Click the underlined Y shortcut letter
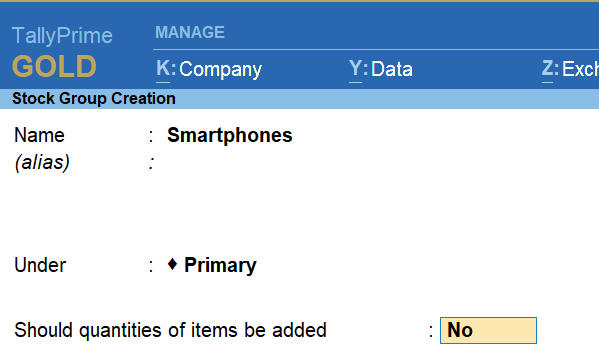The image size is (599, 361). pos(355,69)
